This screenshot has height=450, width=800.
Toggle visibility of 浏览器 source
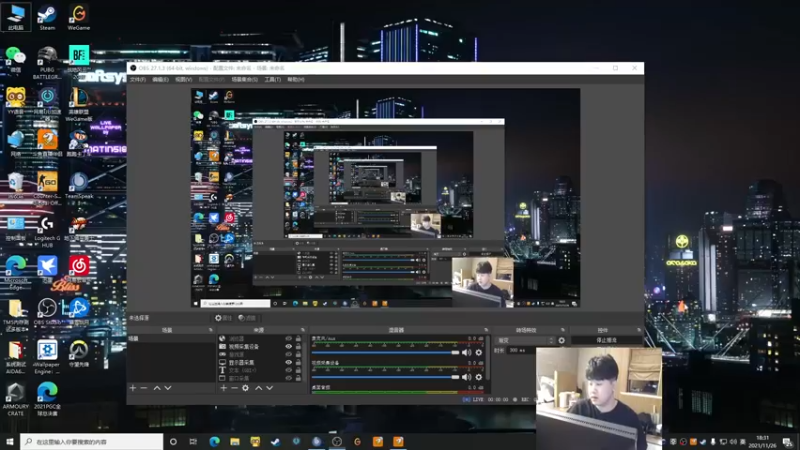(288, 338)
